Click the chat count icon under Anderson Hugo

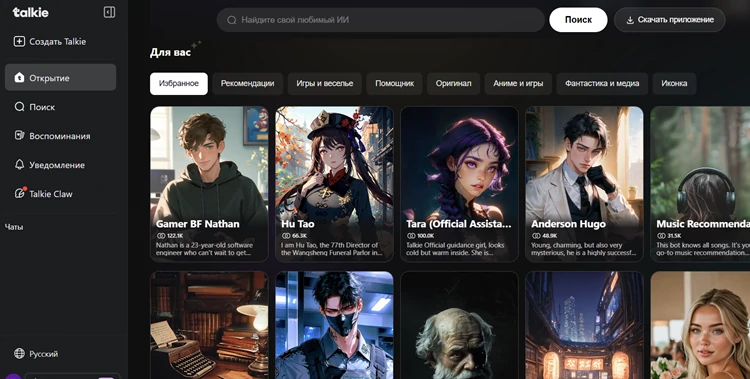536,236
